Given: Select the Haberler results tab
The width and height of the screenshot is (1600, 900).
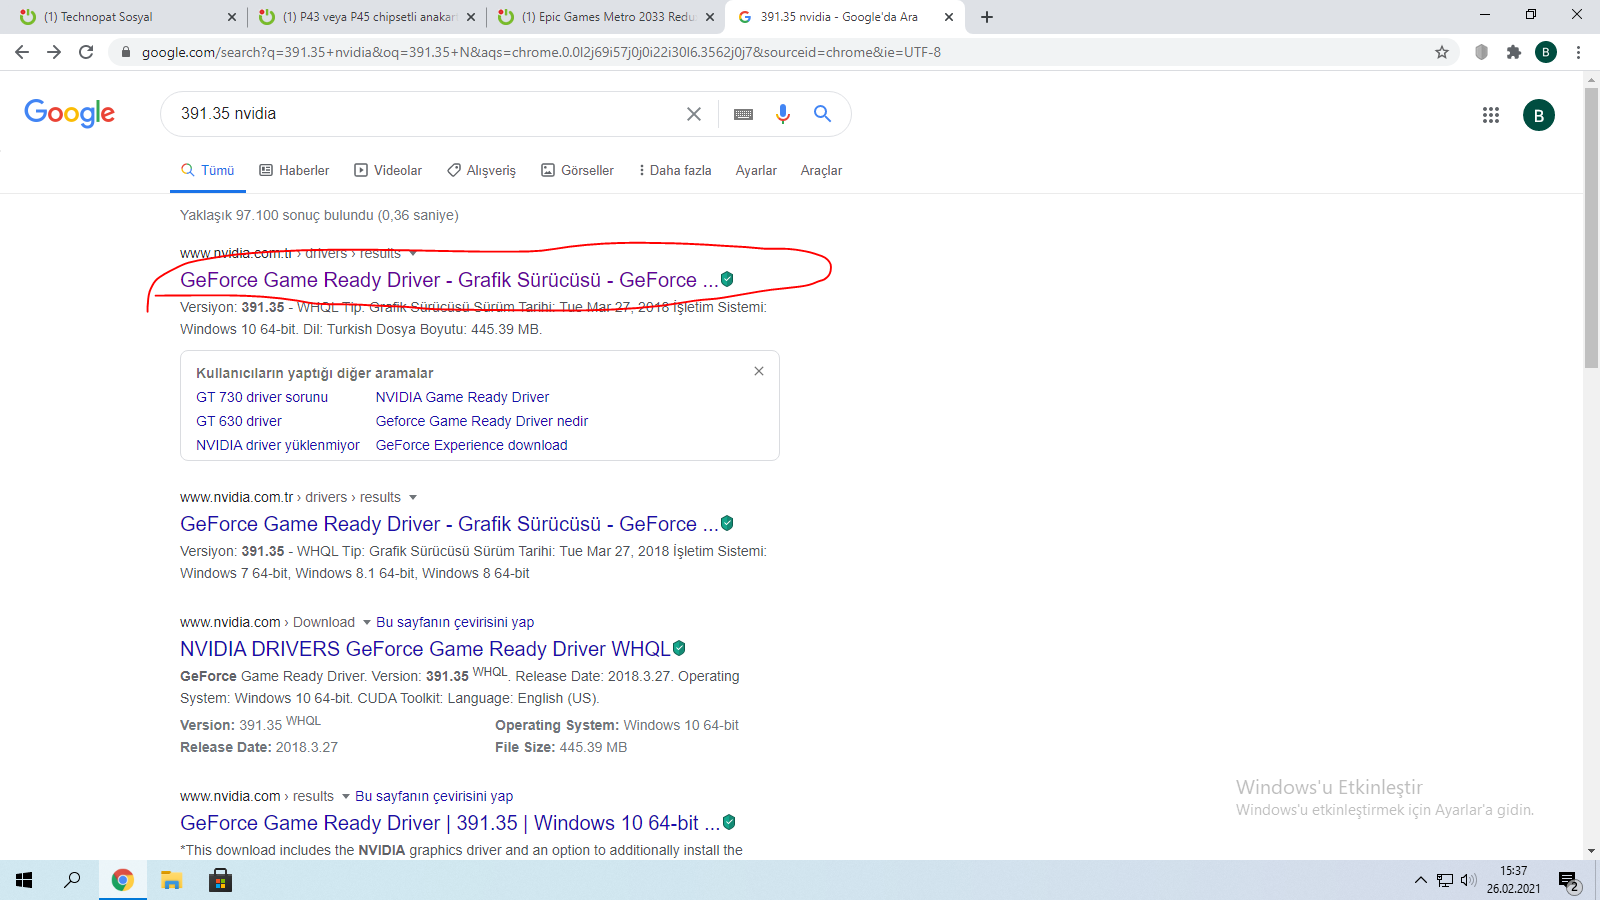Looking at the screenshot, I should 294,171.
